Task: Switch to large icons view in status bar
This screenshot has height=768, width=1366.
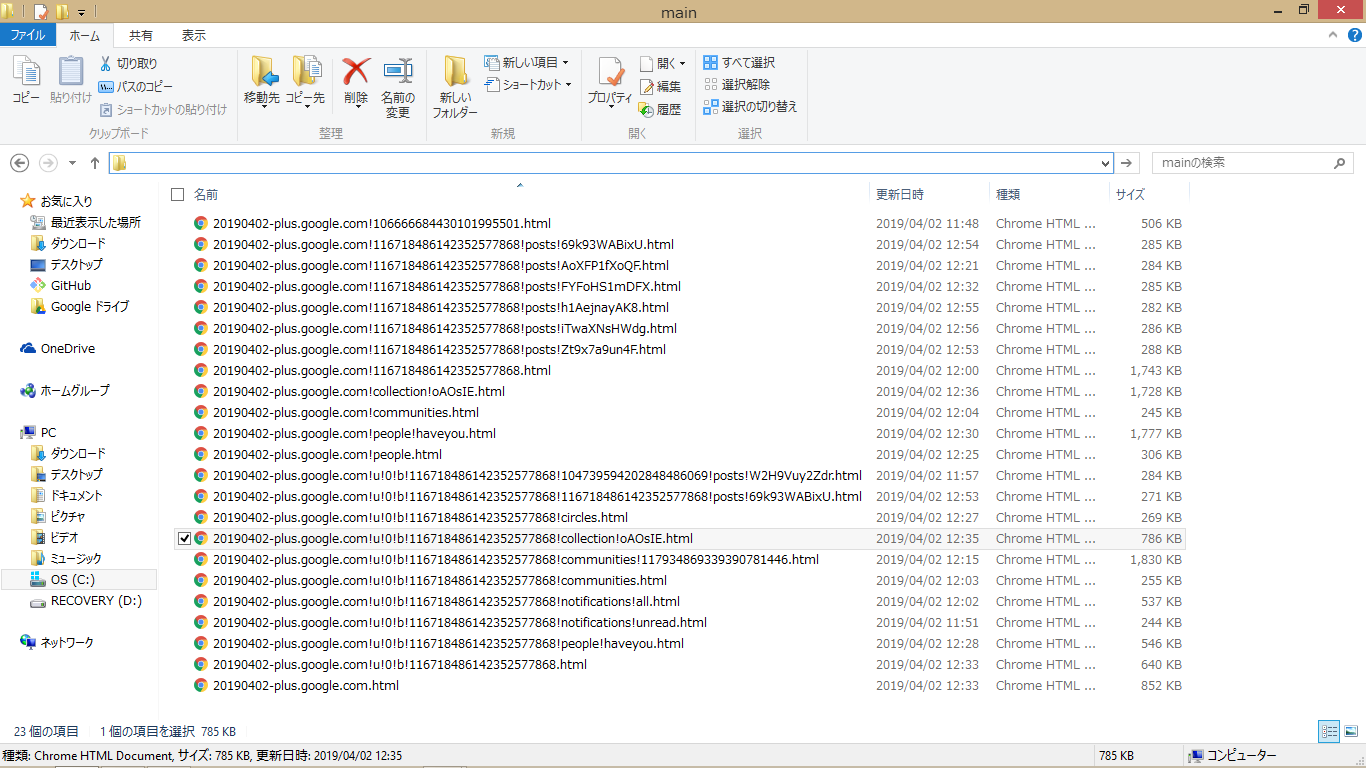Action: tap(1350, 732)
